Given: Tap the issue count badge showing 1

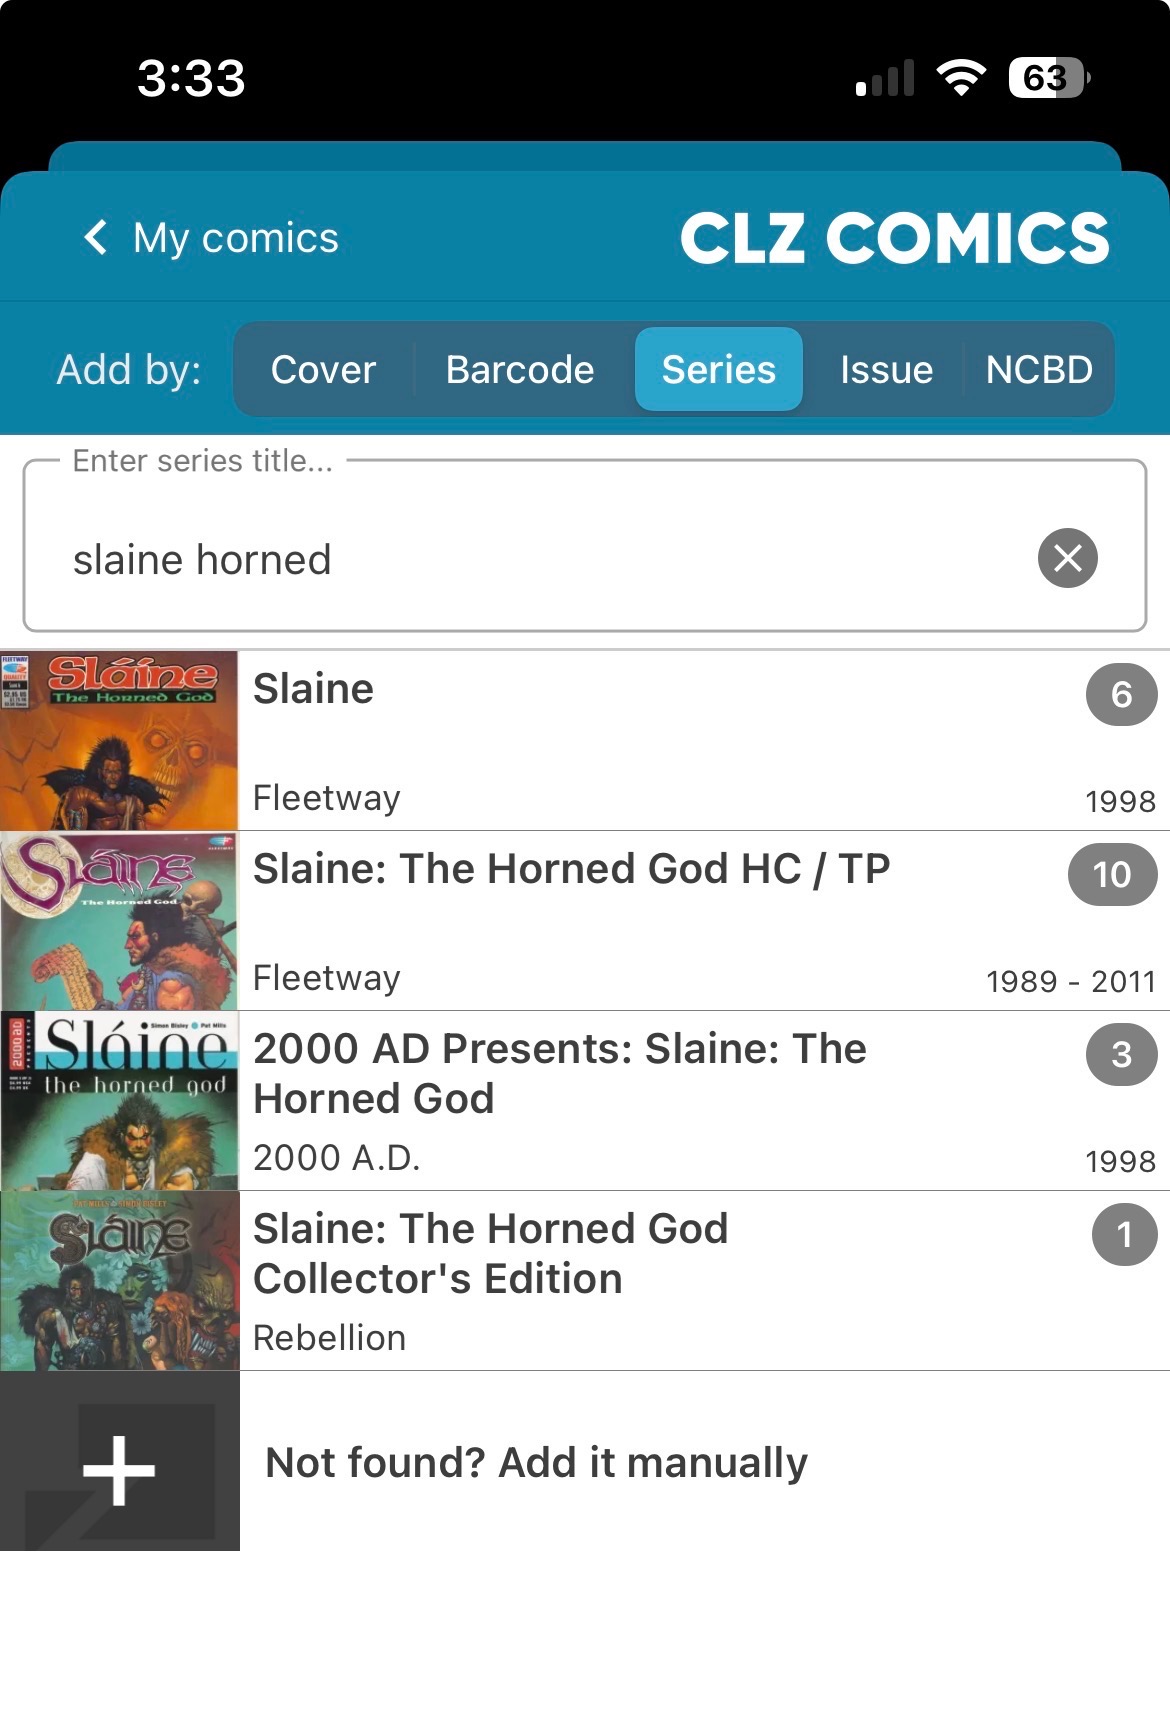Looking at the screenshot, I should click(x=1124, y=1235).
